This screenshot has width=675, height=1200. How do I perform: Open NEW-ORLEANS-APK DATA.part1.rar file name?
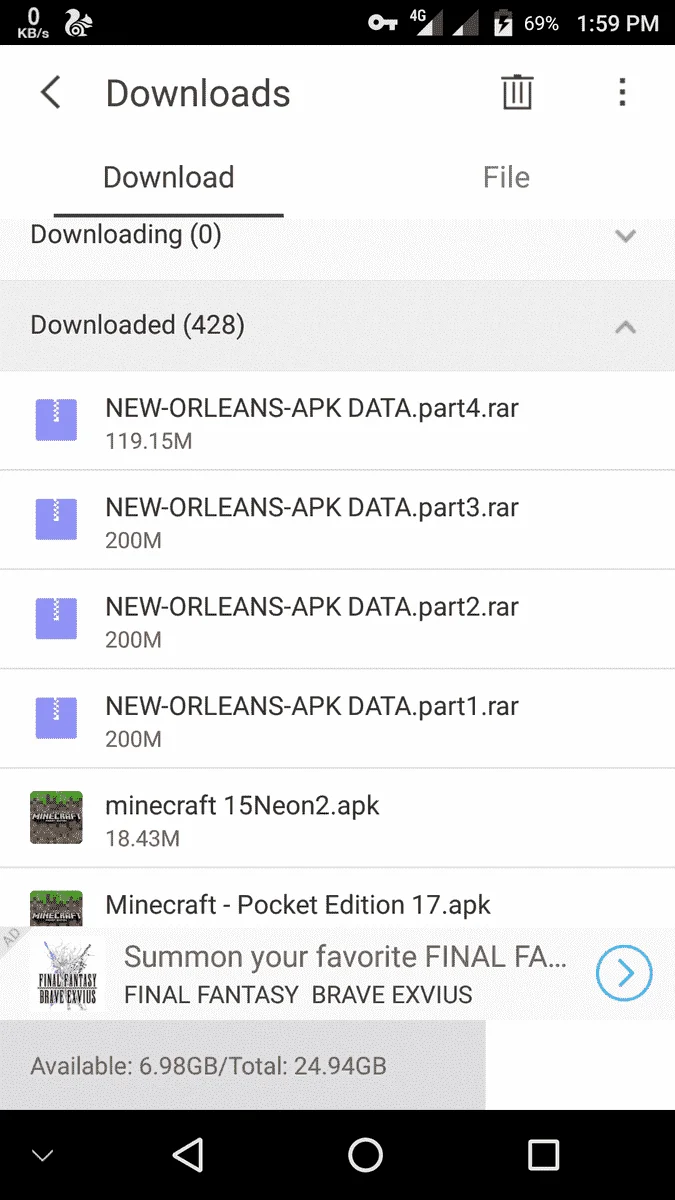coord(312,706)
